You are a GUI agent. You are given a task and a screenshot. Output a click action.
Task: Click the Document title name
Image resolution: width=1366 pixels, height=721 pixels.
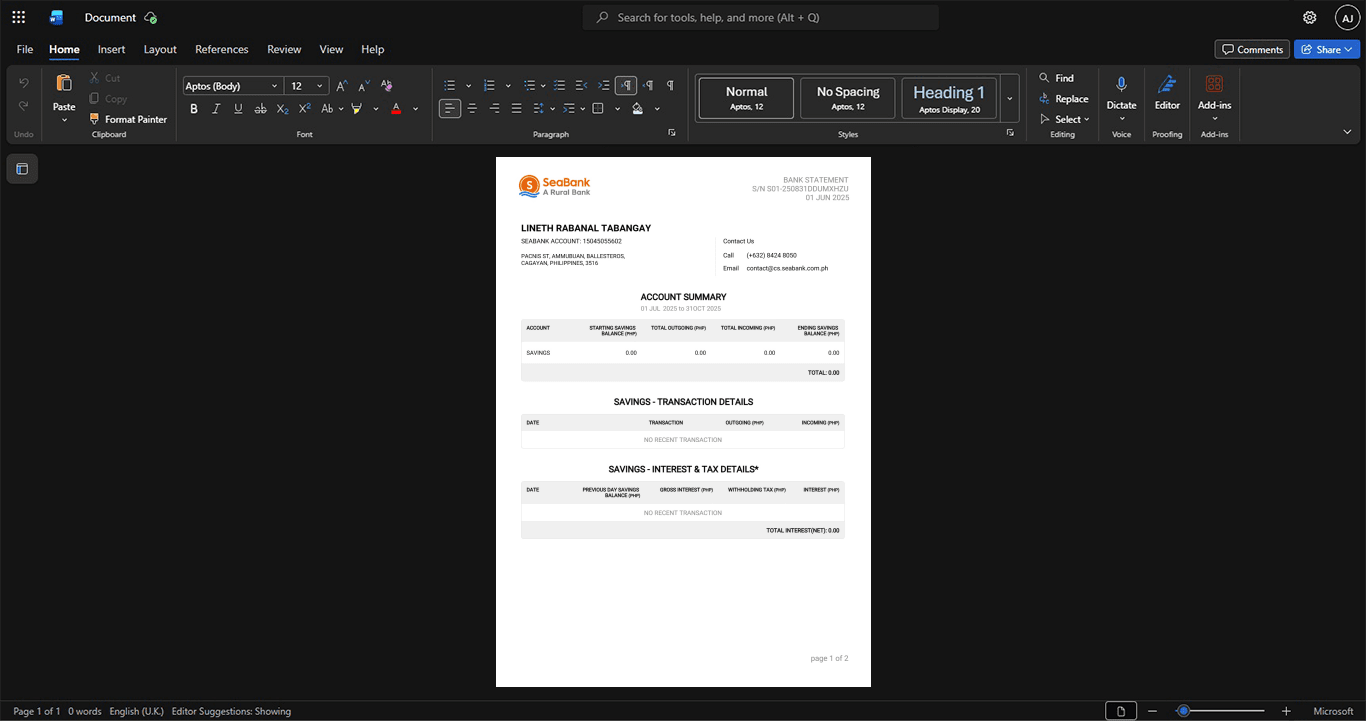coord(110,17)
